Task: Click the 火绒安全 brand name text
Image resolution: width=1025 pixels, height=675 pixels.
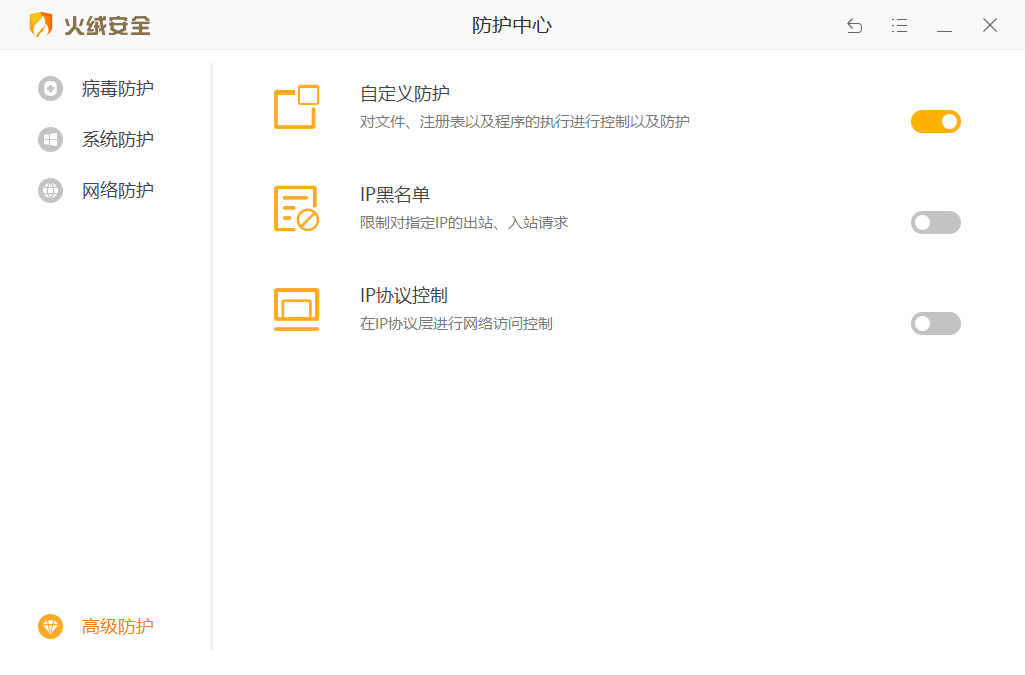Action: pos(107,25)
